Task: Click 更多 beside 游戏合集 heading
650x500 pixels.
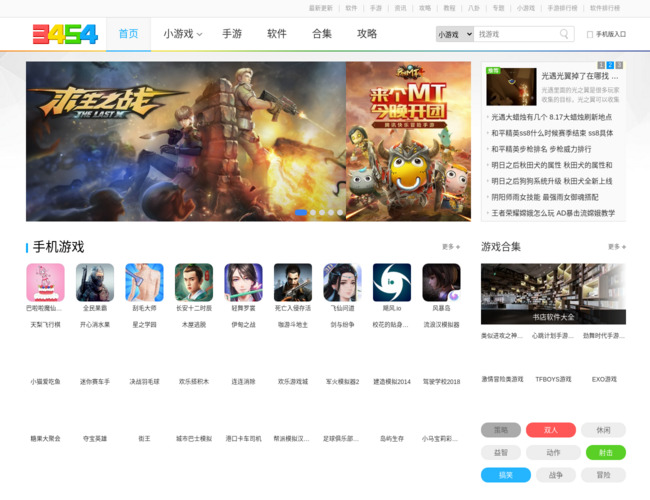Action: click(x=617, y=247)
